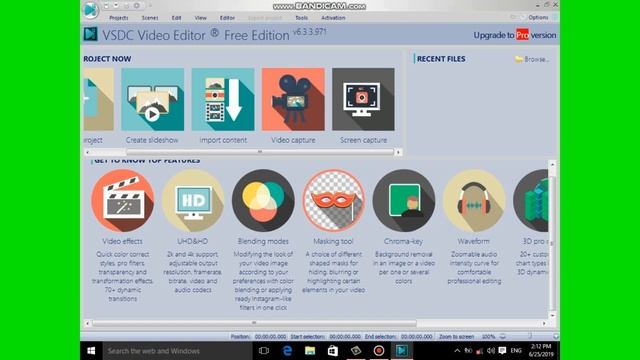This screenshot has height=360, width=640.
Task: Show hidden system tray icons chevron
Action: [x=457, y=351]
